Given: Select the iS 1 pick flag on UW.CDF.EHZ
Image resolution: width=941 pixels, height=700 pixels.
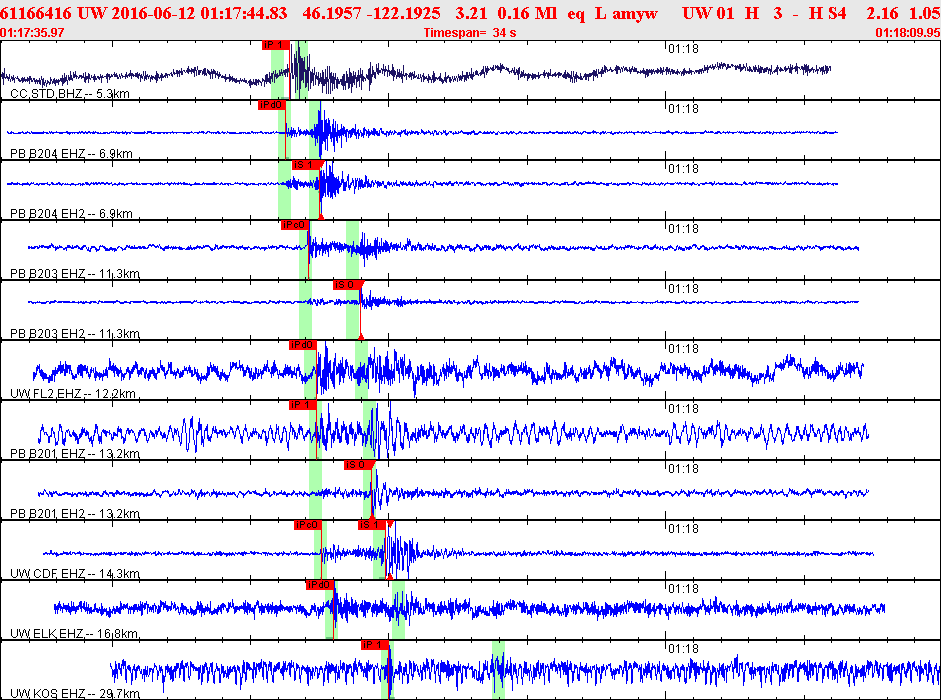Looking at the screenshot, I should coord(371,525).
